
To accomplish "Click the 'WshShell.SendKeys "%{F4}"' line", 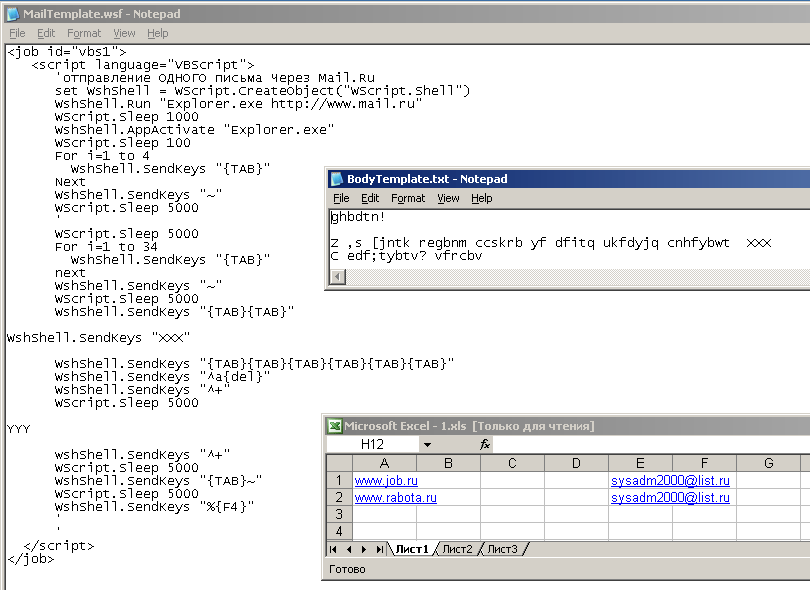I will [x=154, y=507].
